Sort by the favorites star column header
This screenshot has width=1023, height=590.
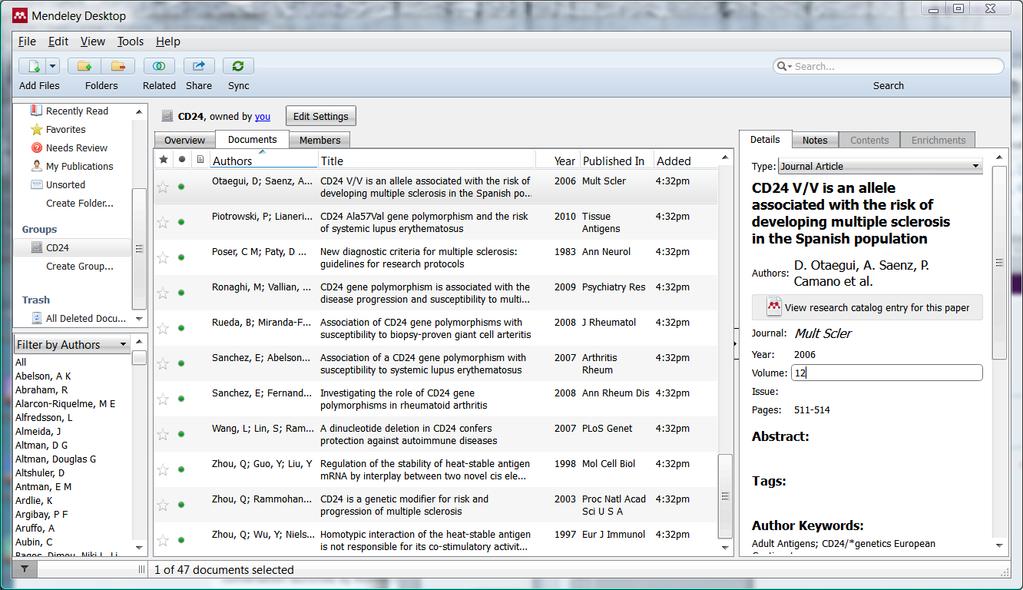pos(163,159)
